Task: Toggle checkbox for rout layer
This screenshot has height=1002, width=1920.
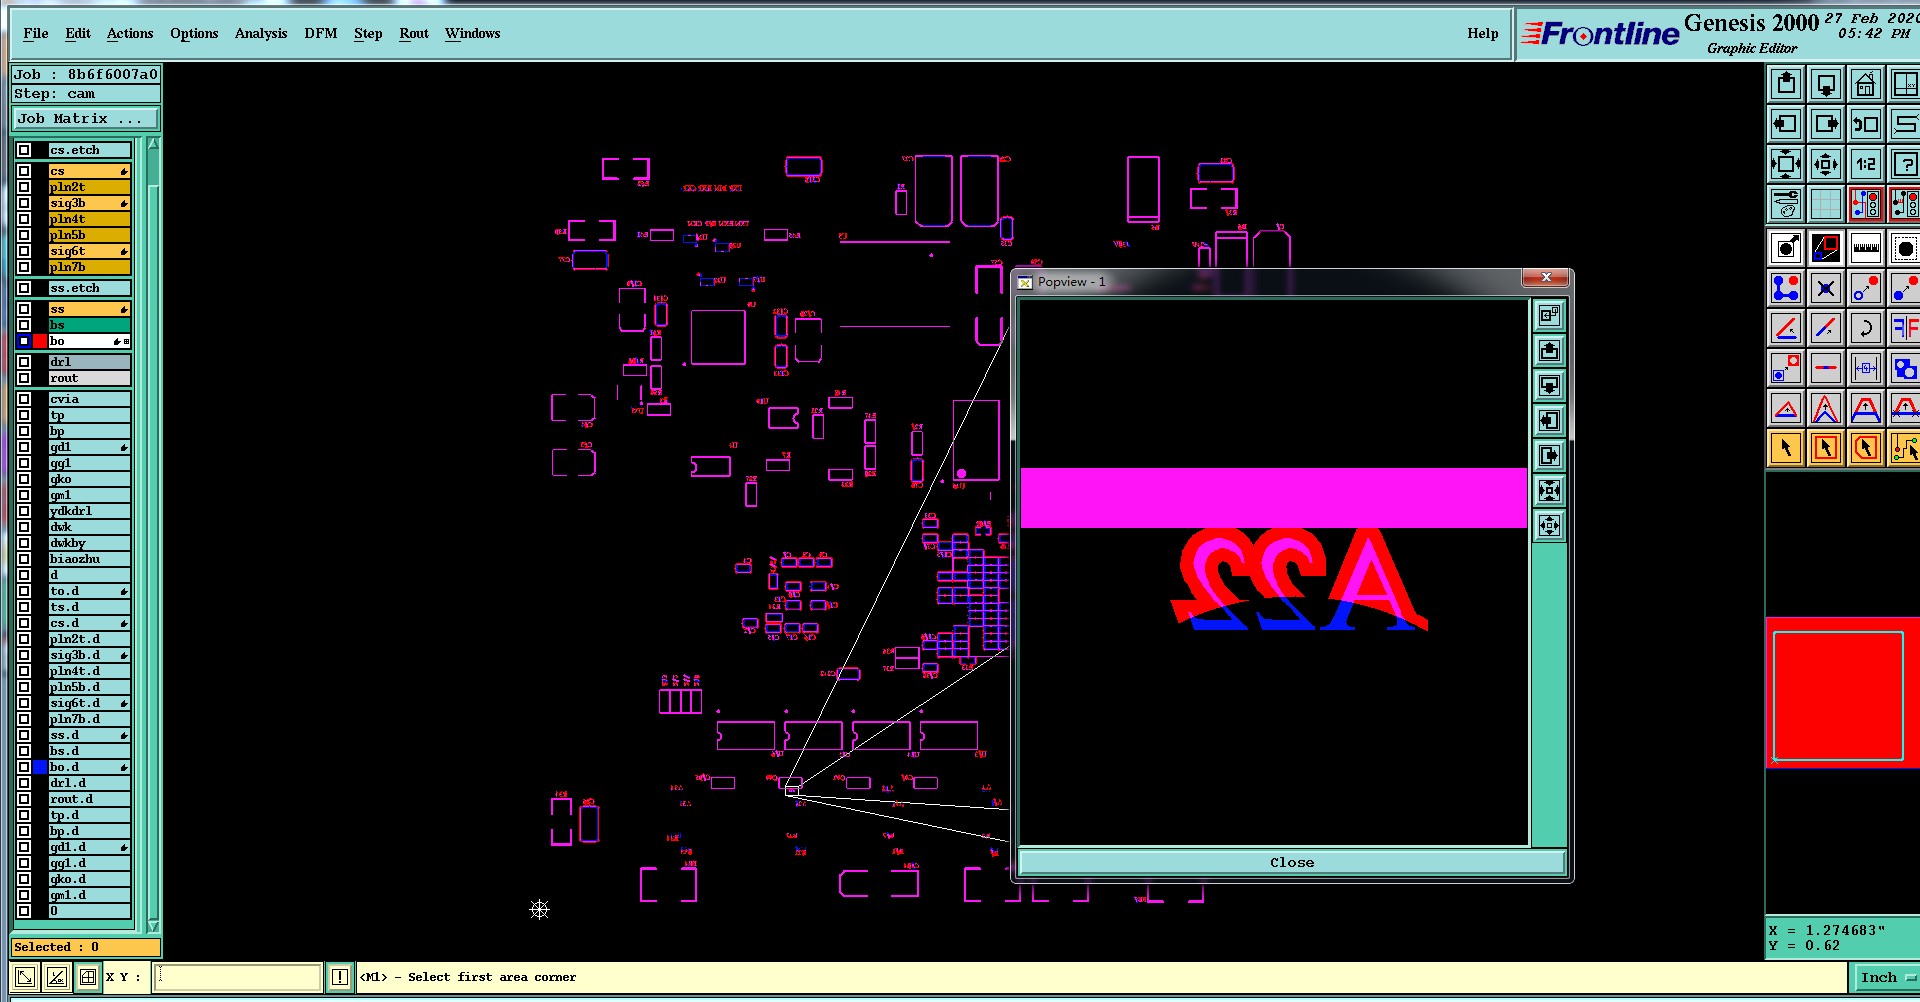Action: tap(24, 378)
